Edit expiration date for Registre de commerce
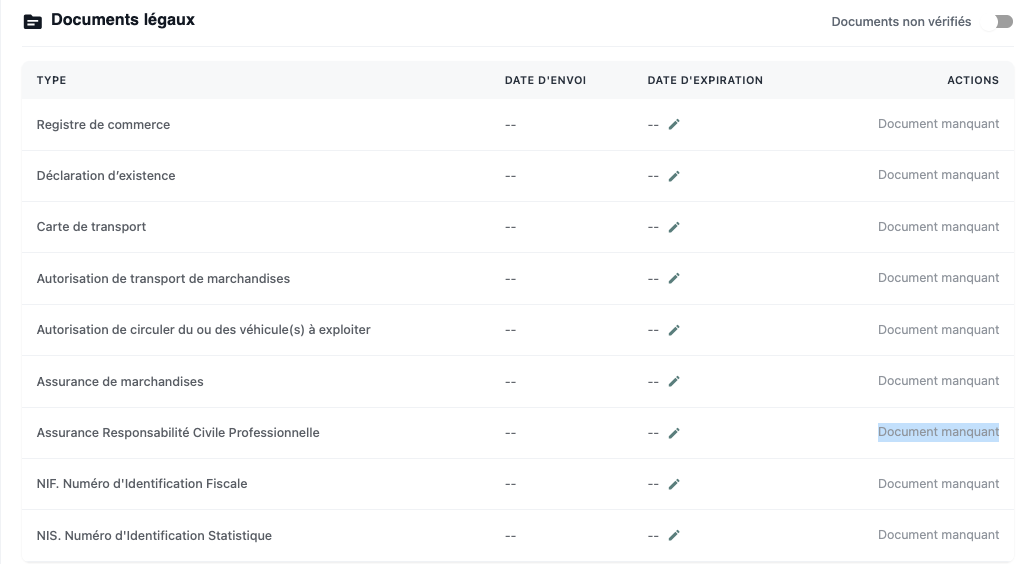The image size is (1035, 564). 674,125
